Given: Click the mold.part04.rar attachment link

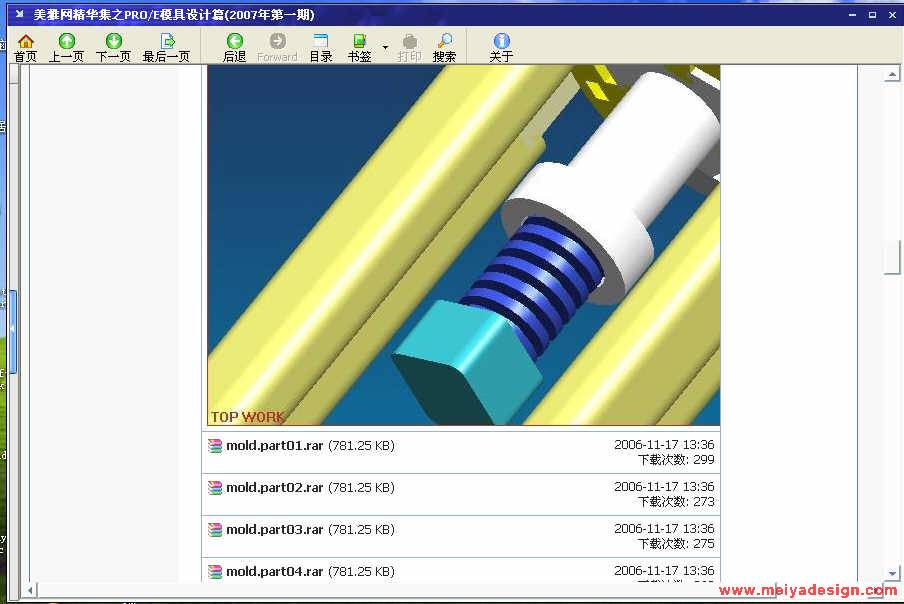Looking at the screenshot, I should pyautogui.click(x=274, y=572).
